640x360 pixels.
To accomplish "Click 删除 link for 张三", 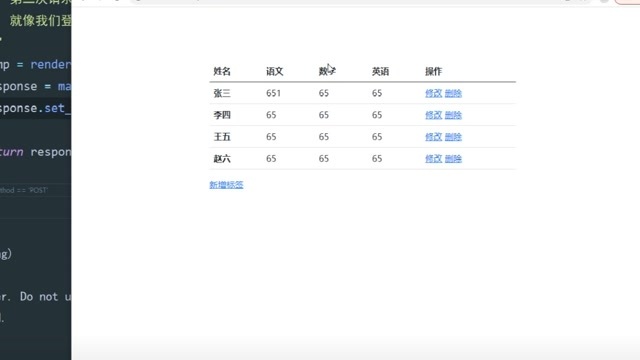I will (453, 93).
